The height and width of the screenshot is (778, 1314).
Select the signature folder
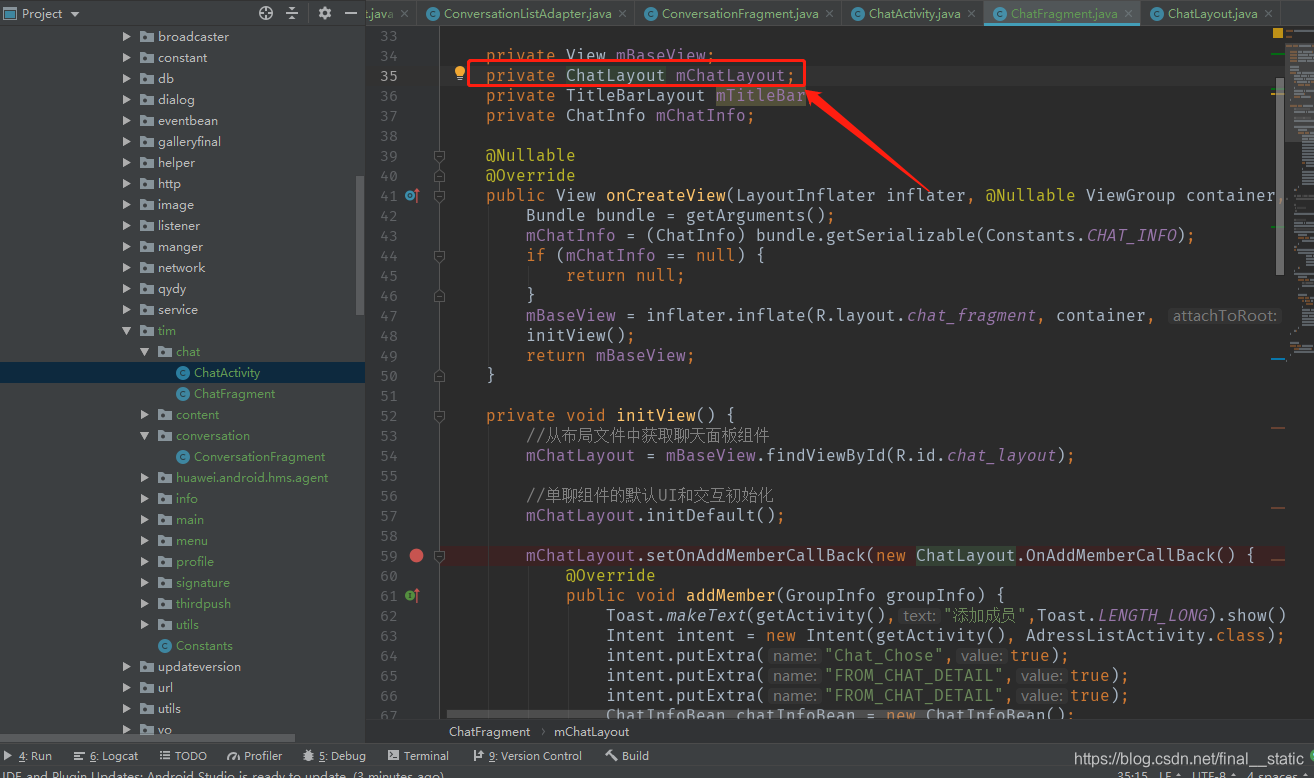(202, 582)
